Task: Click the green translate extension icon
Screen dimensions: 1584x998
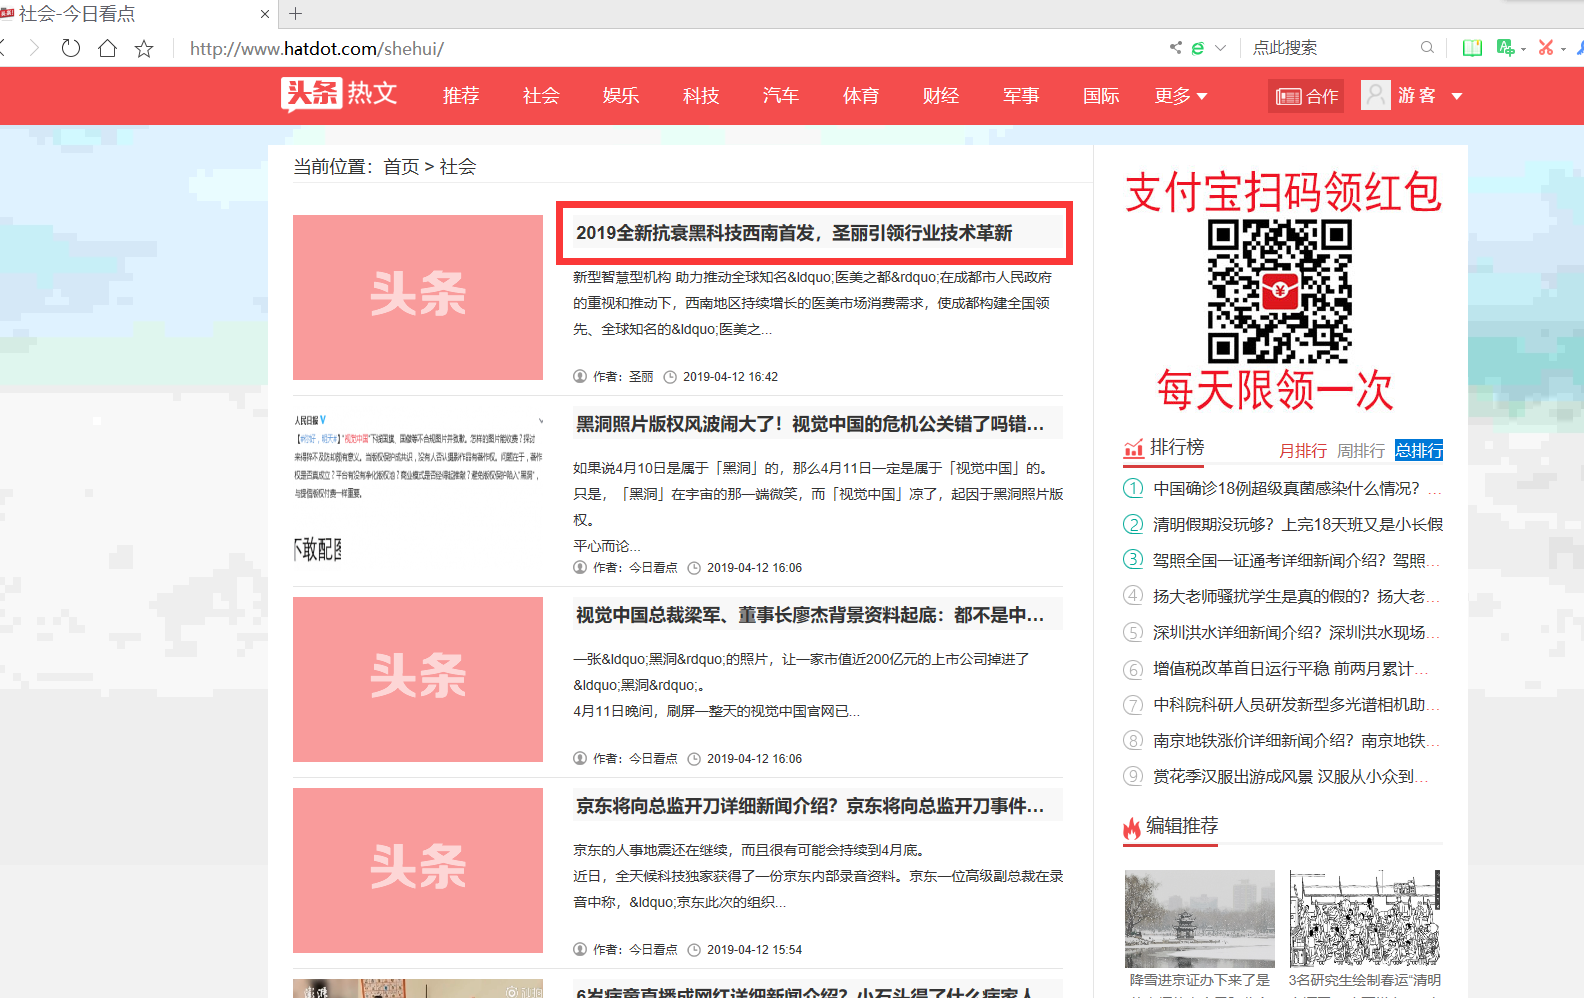Action: click(1505, 47)
